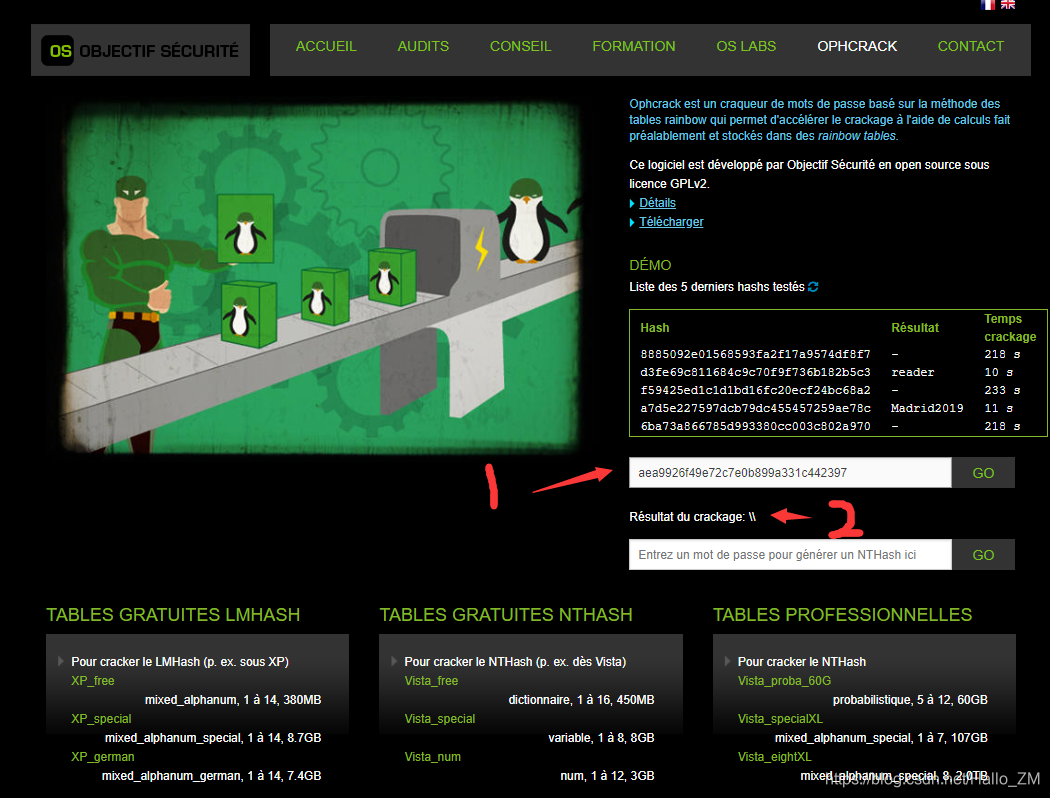Open the XP_special table link

coord(101,718)
